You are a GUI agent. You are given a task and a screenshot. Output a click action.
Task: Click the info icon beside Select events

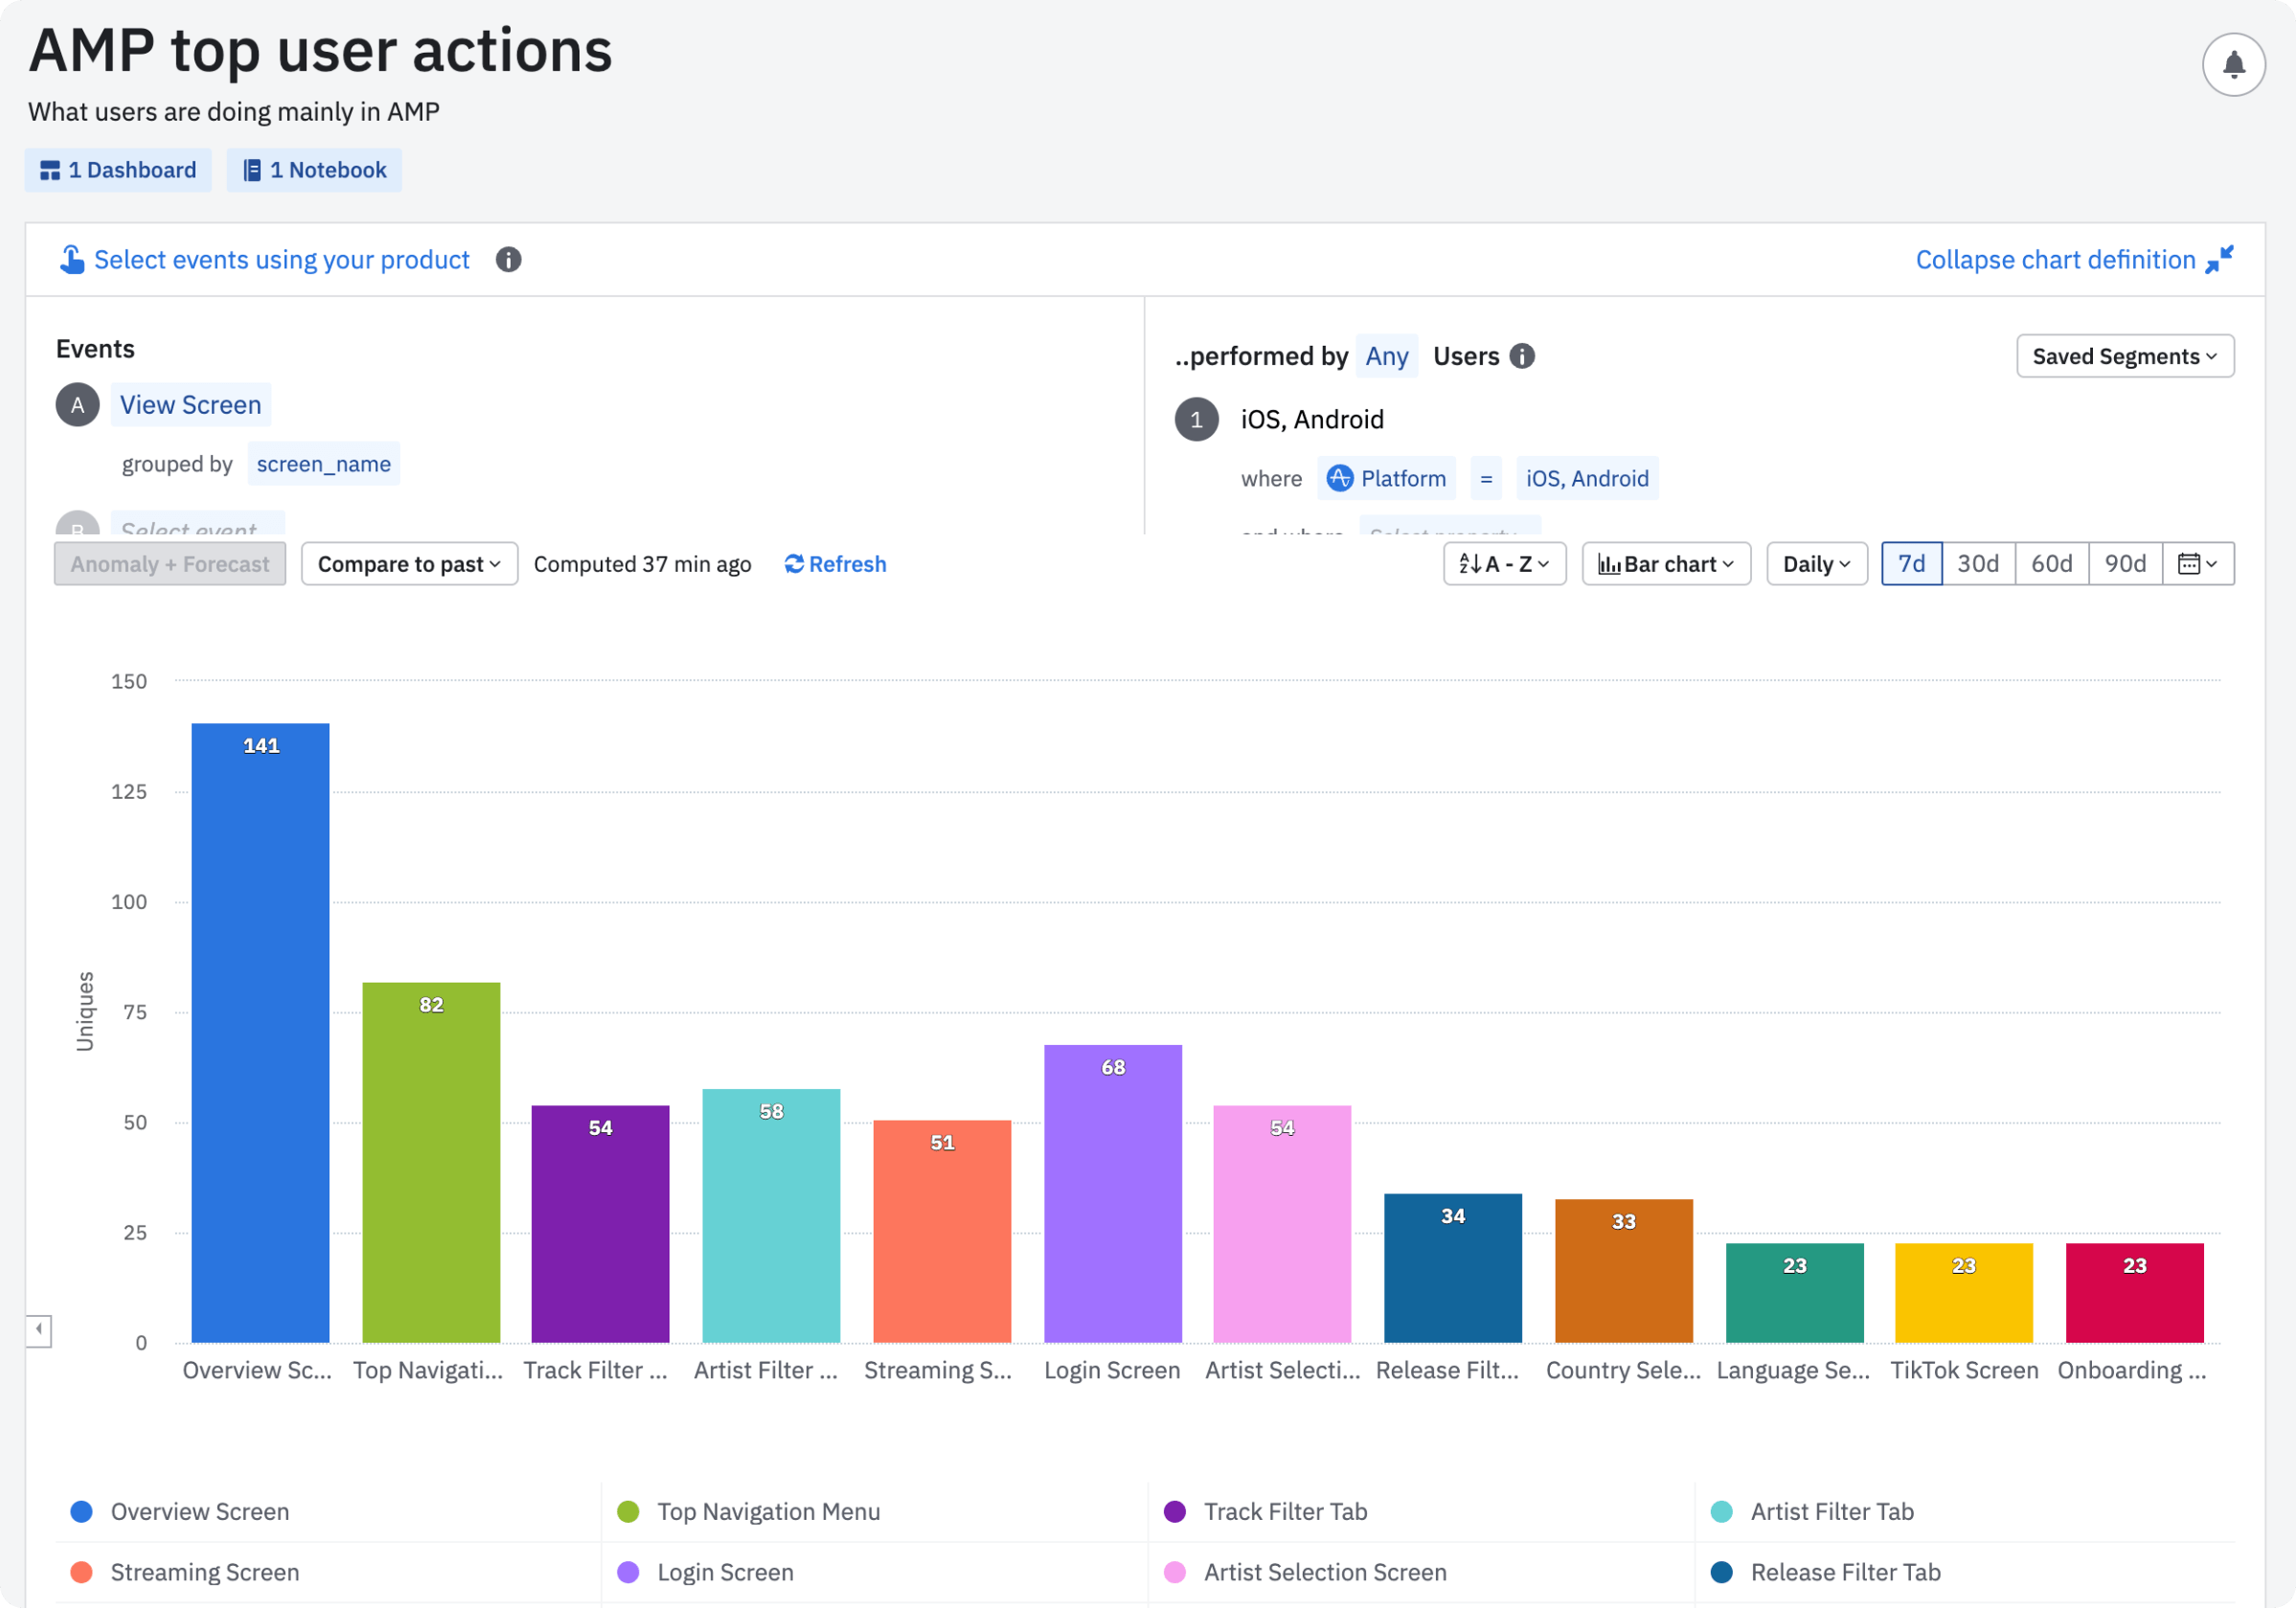pos(508,260)
